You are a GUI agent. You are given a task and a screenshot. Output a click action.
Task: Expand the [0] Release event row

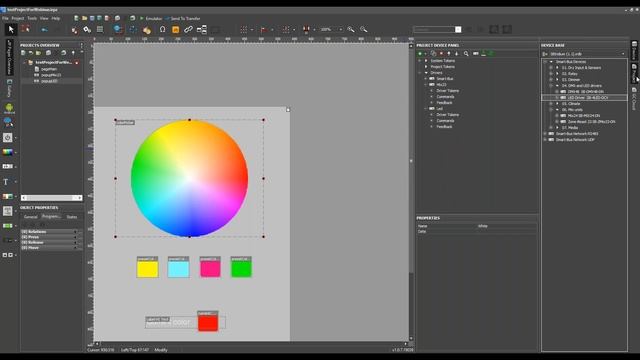[x=51, y=242]
